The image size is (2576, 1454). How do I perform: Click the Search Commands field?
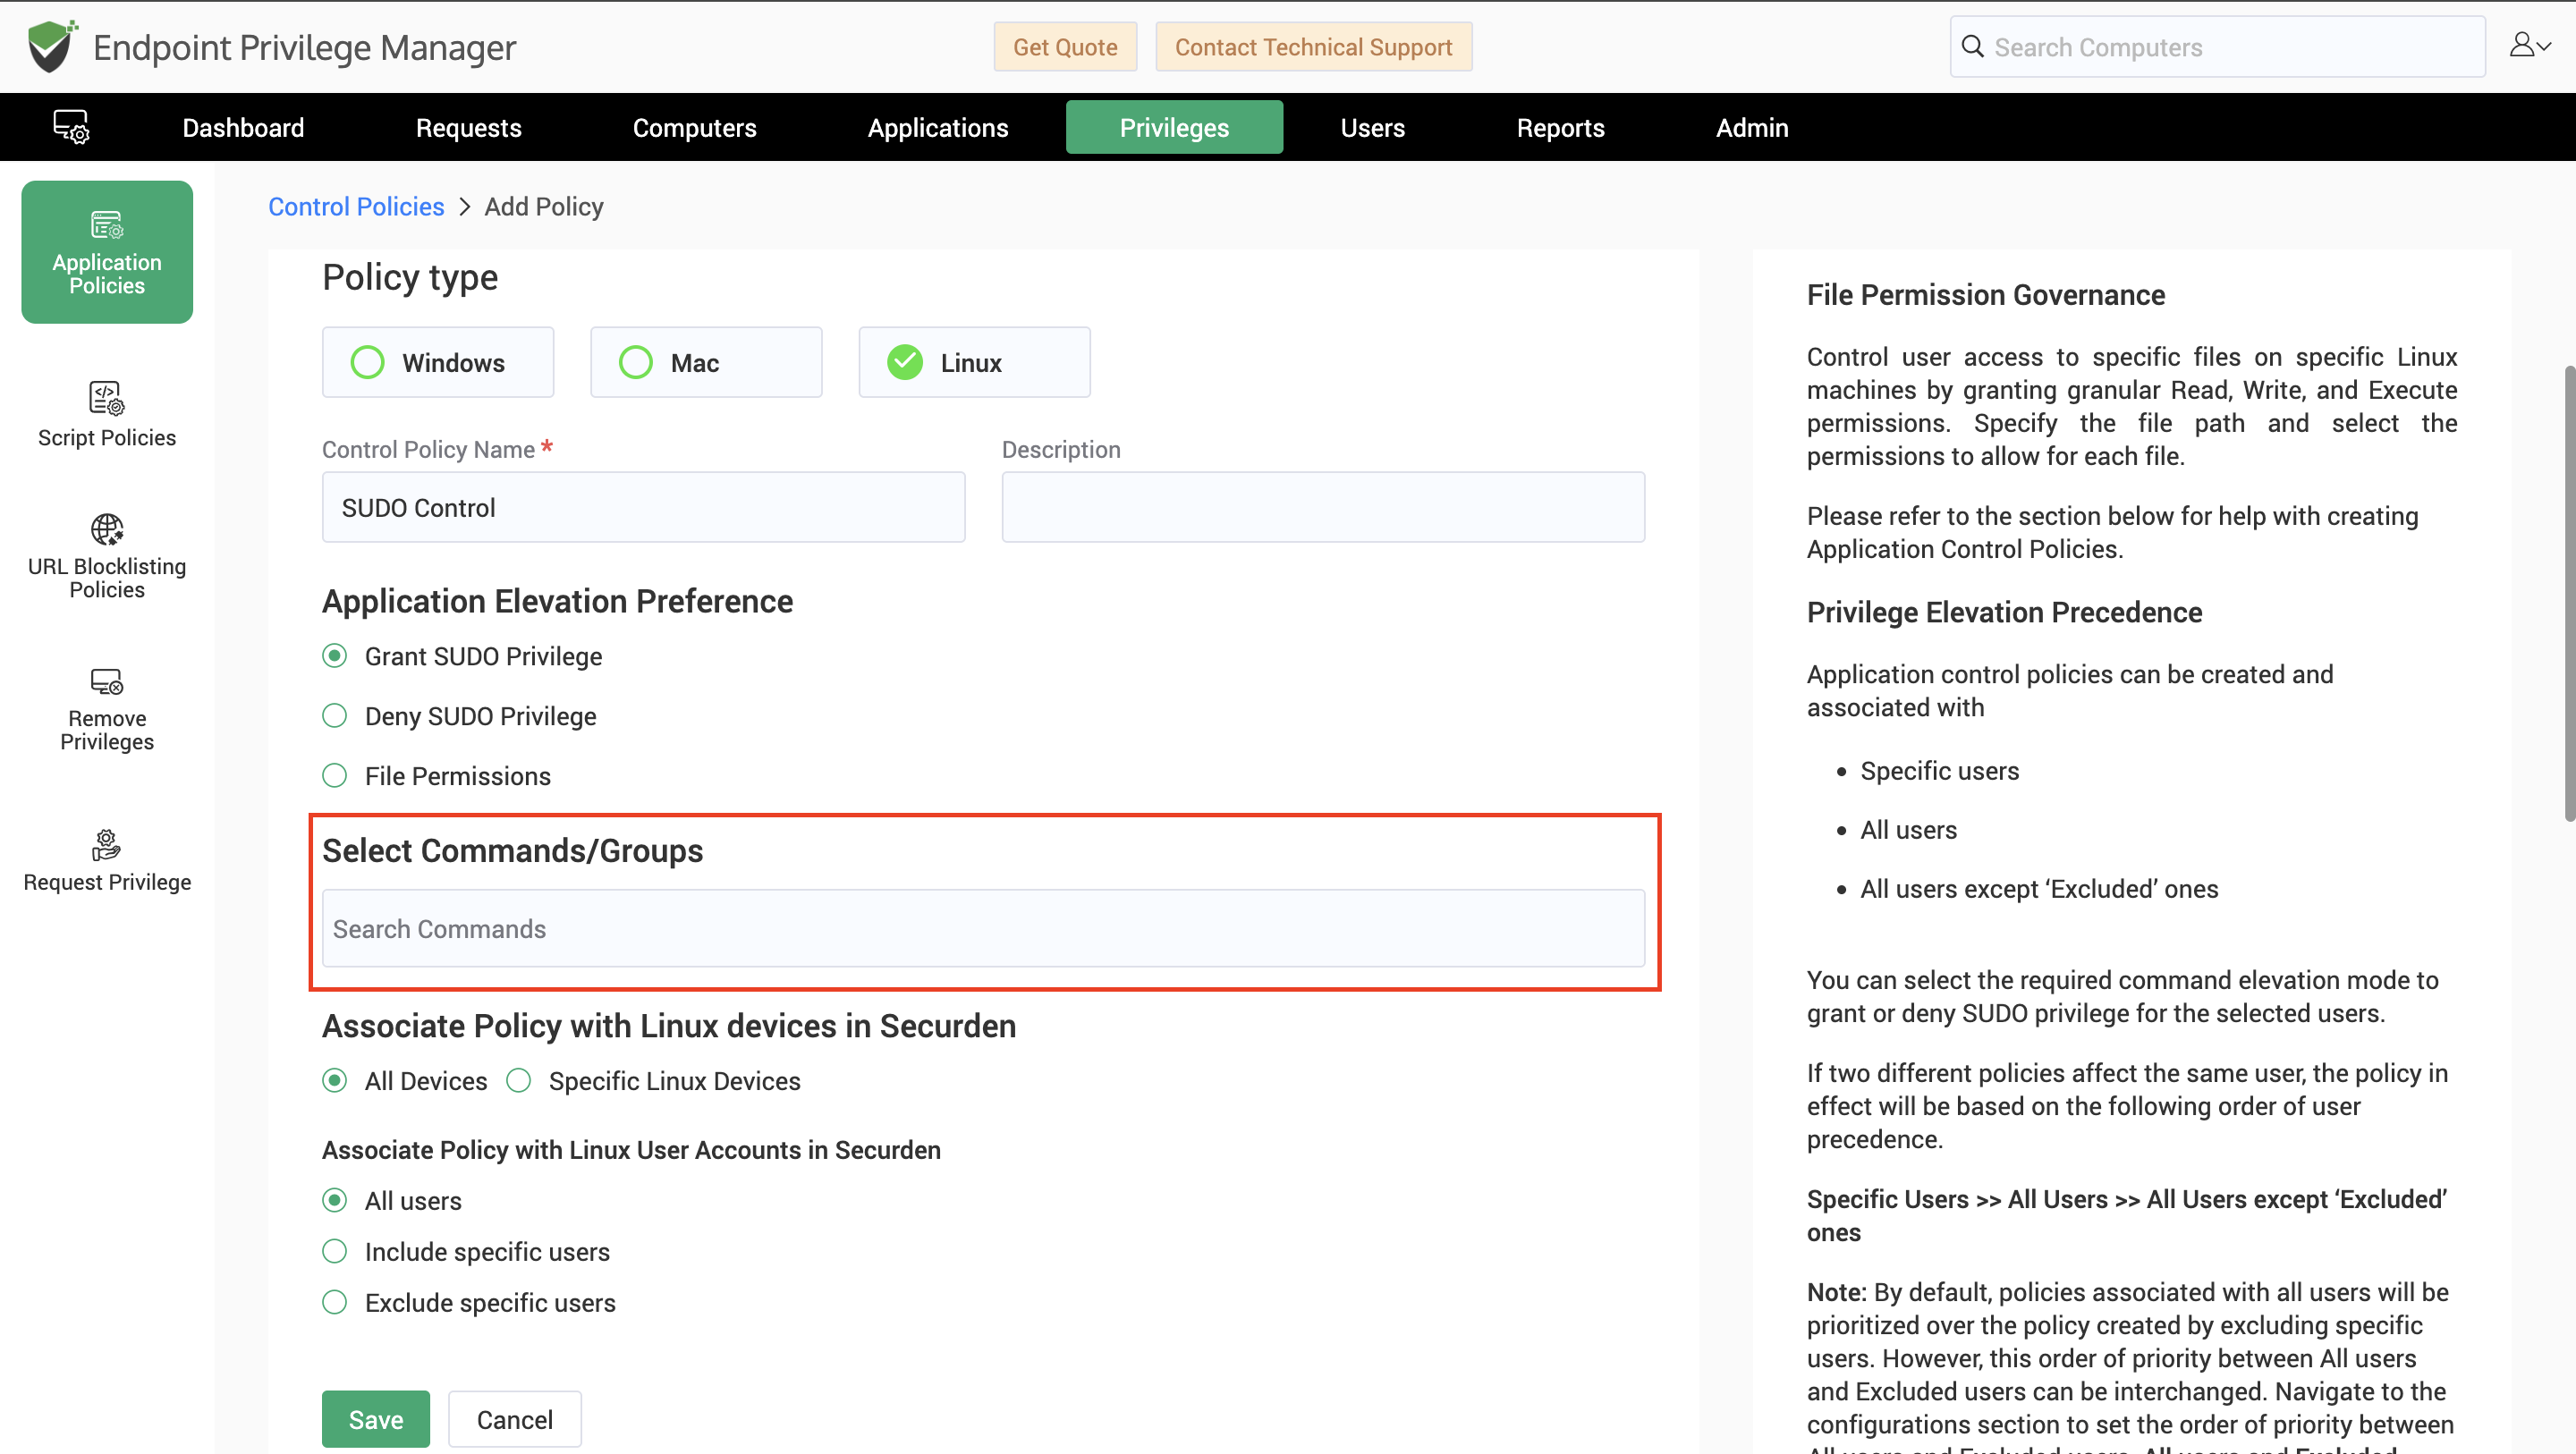click(x=984, y=929)
